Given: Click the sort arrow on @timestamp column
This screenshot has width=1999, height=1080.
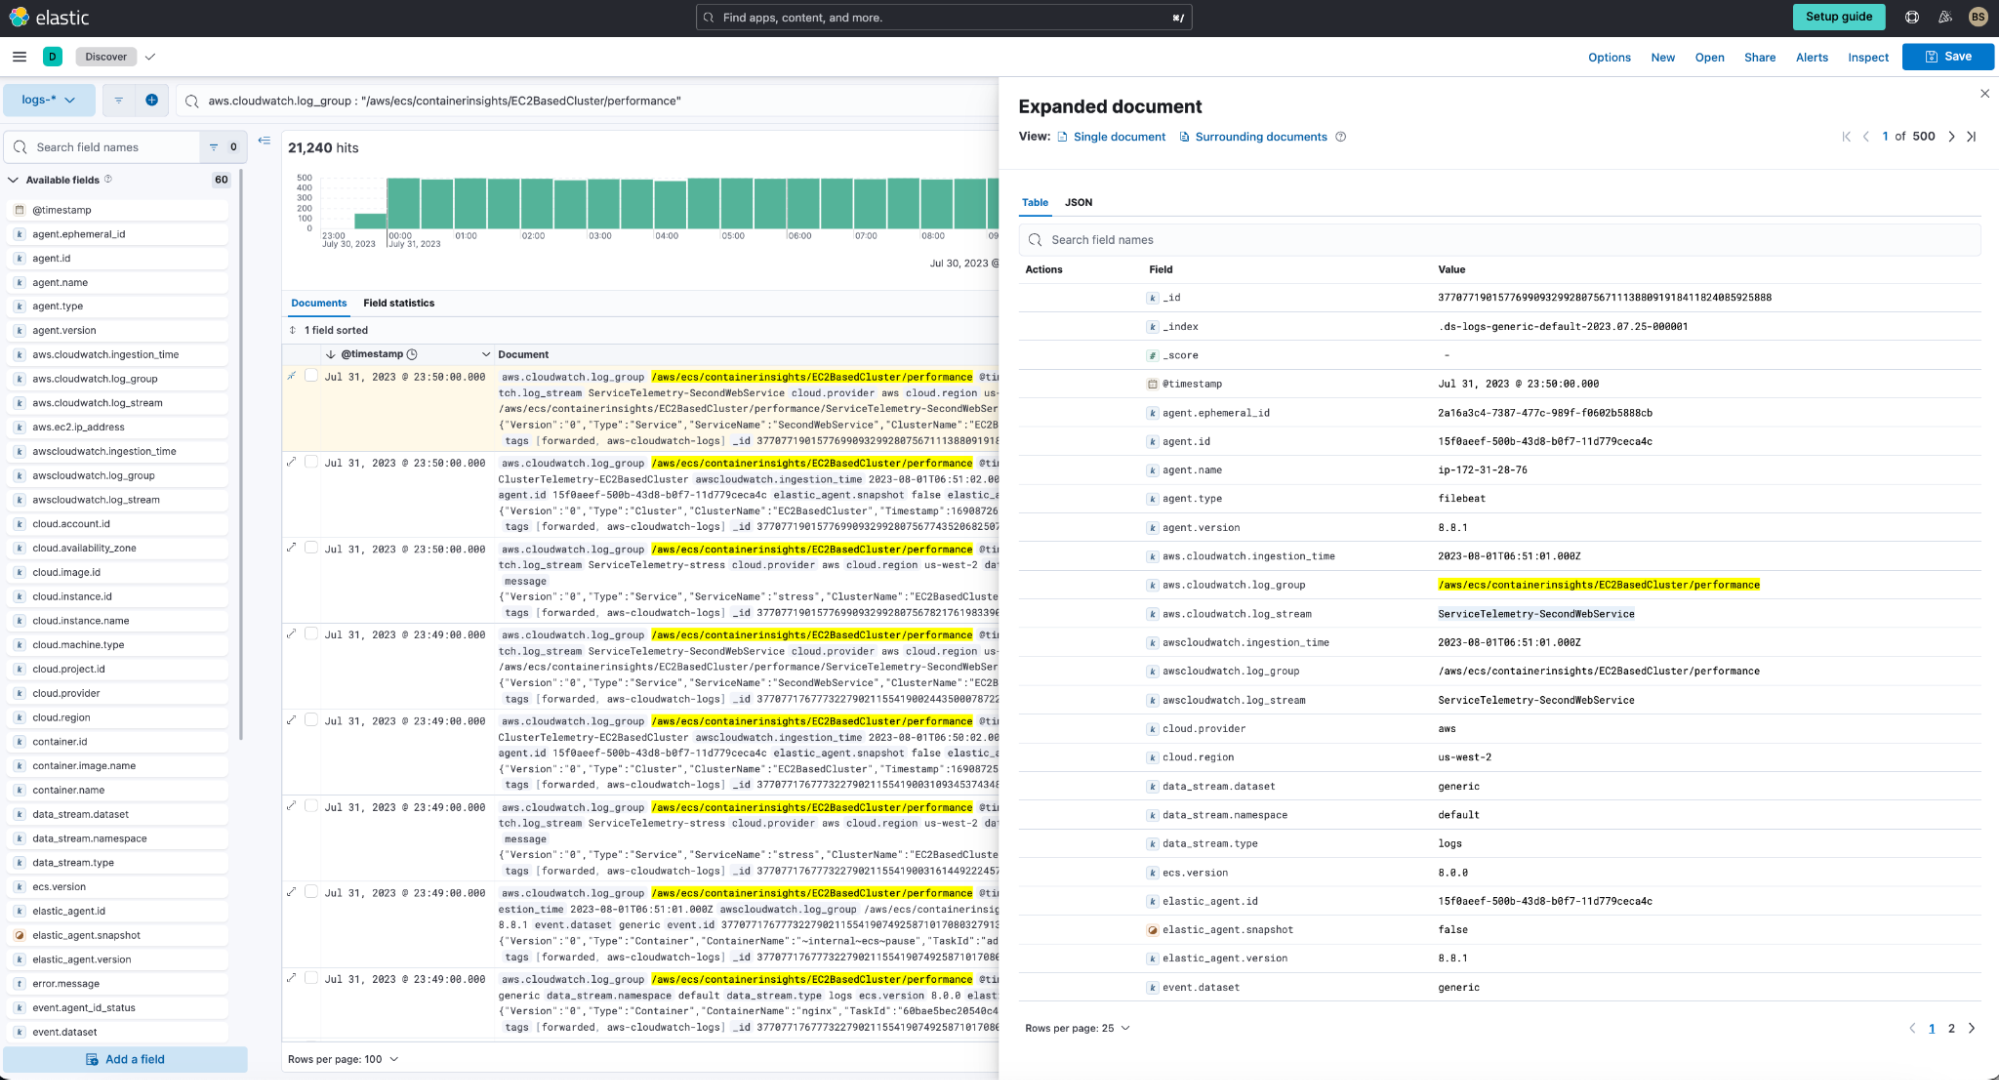Looking at the screenshot, I should 330,354.
